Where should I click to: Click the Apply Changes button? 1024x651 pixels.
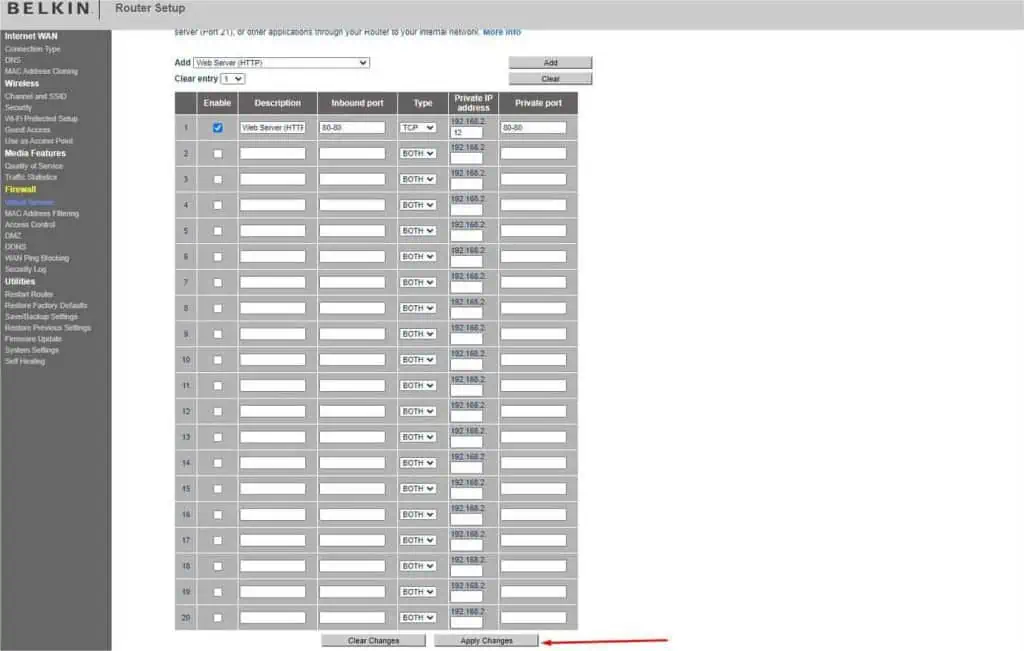click(486, 639)
